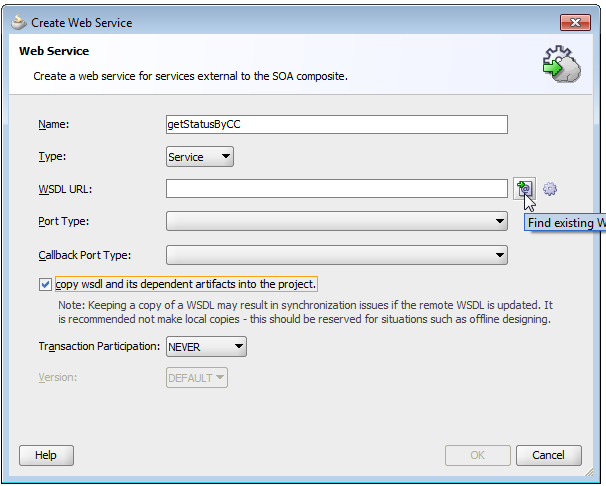Click into the empty WSDL URL field
The width and height of the screenshot is (606, 486).
click(x=337, y=188)
